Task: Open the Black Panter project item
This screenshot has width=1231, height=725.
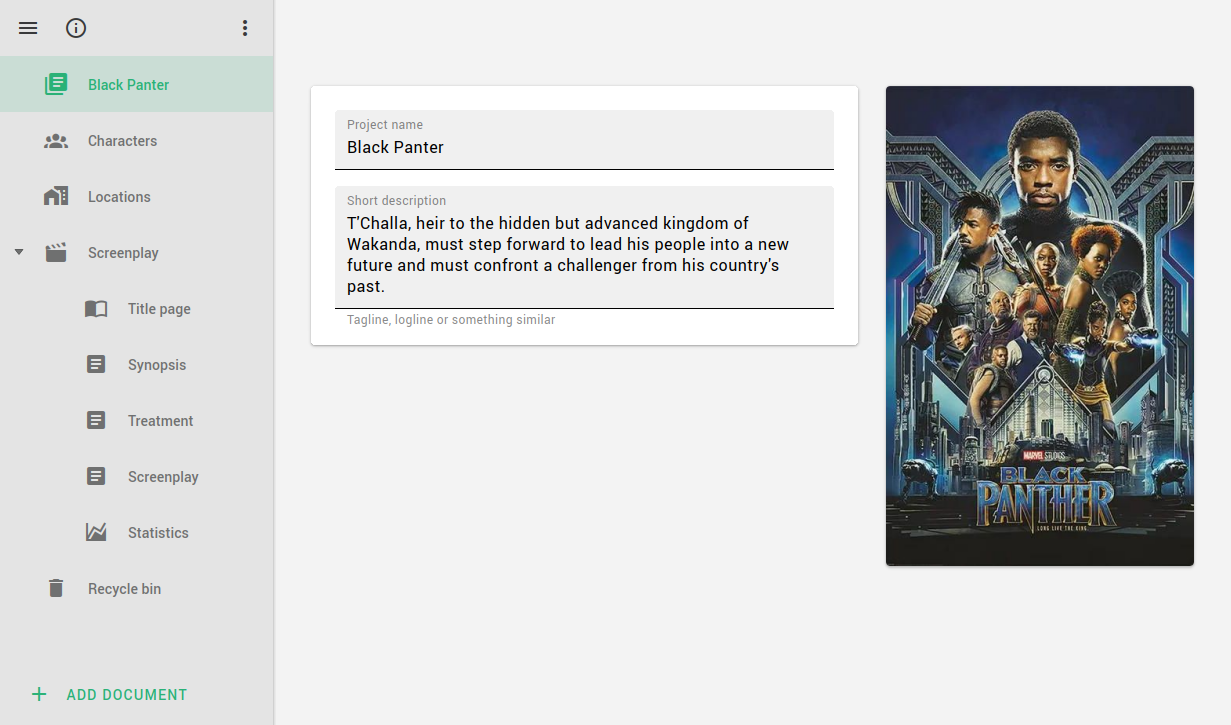Action: click(x=137, y=85)
